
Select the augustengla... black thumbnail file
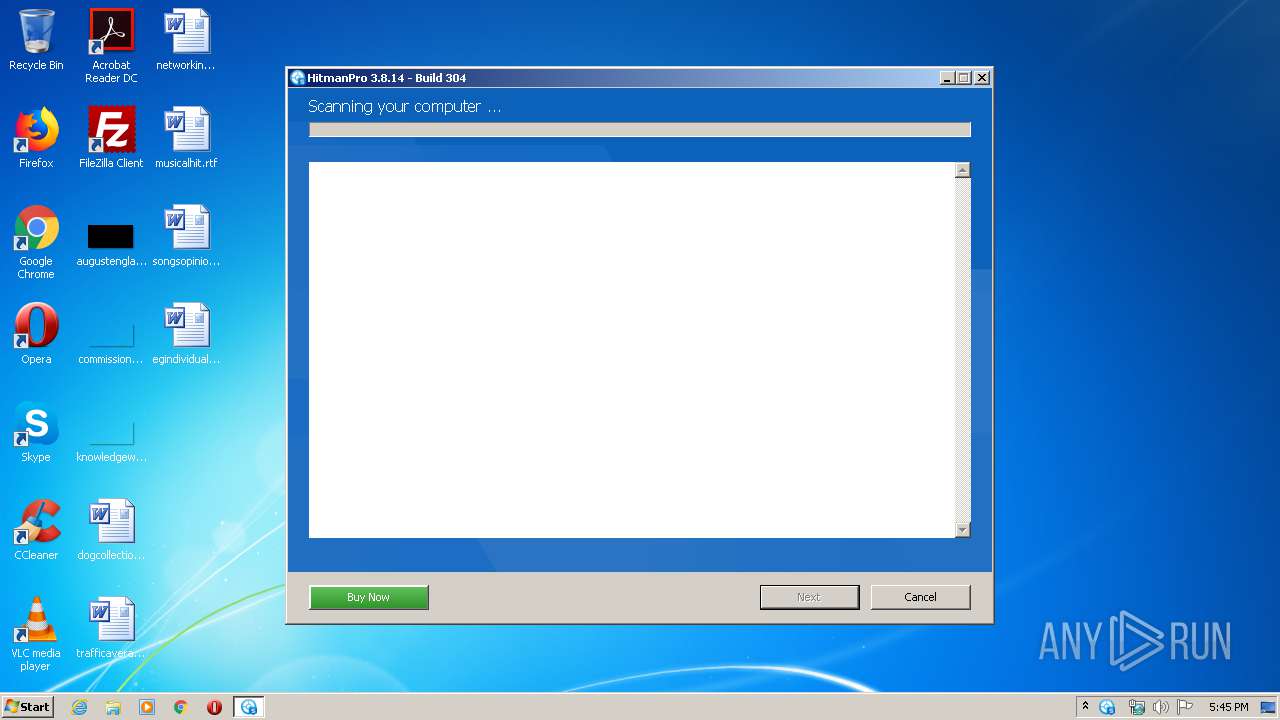coord(111,245)
